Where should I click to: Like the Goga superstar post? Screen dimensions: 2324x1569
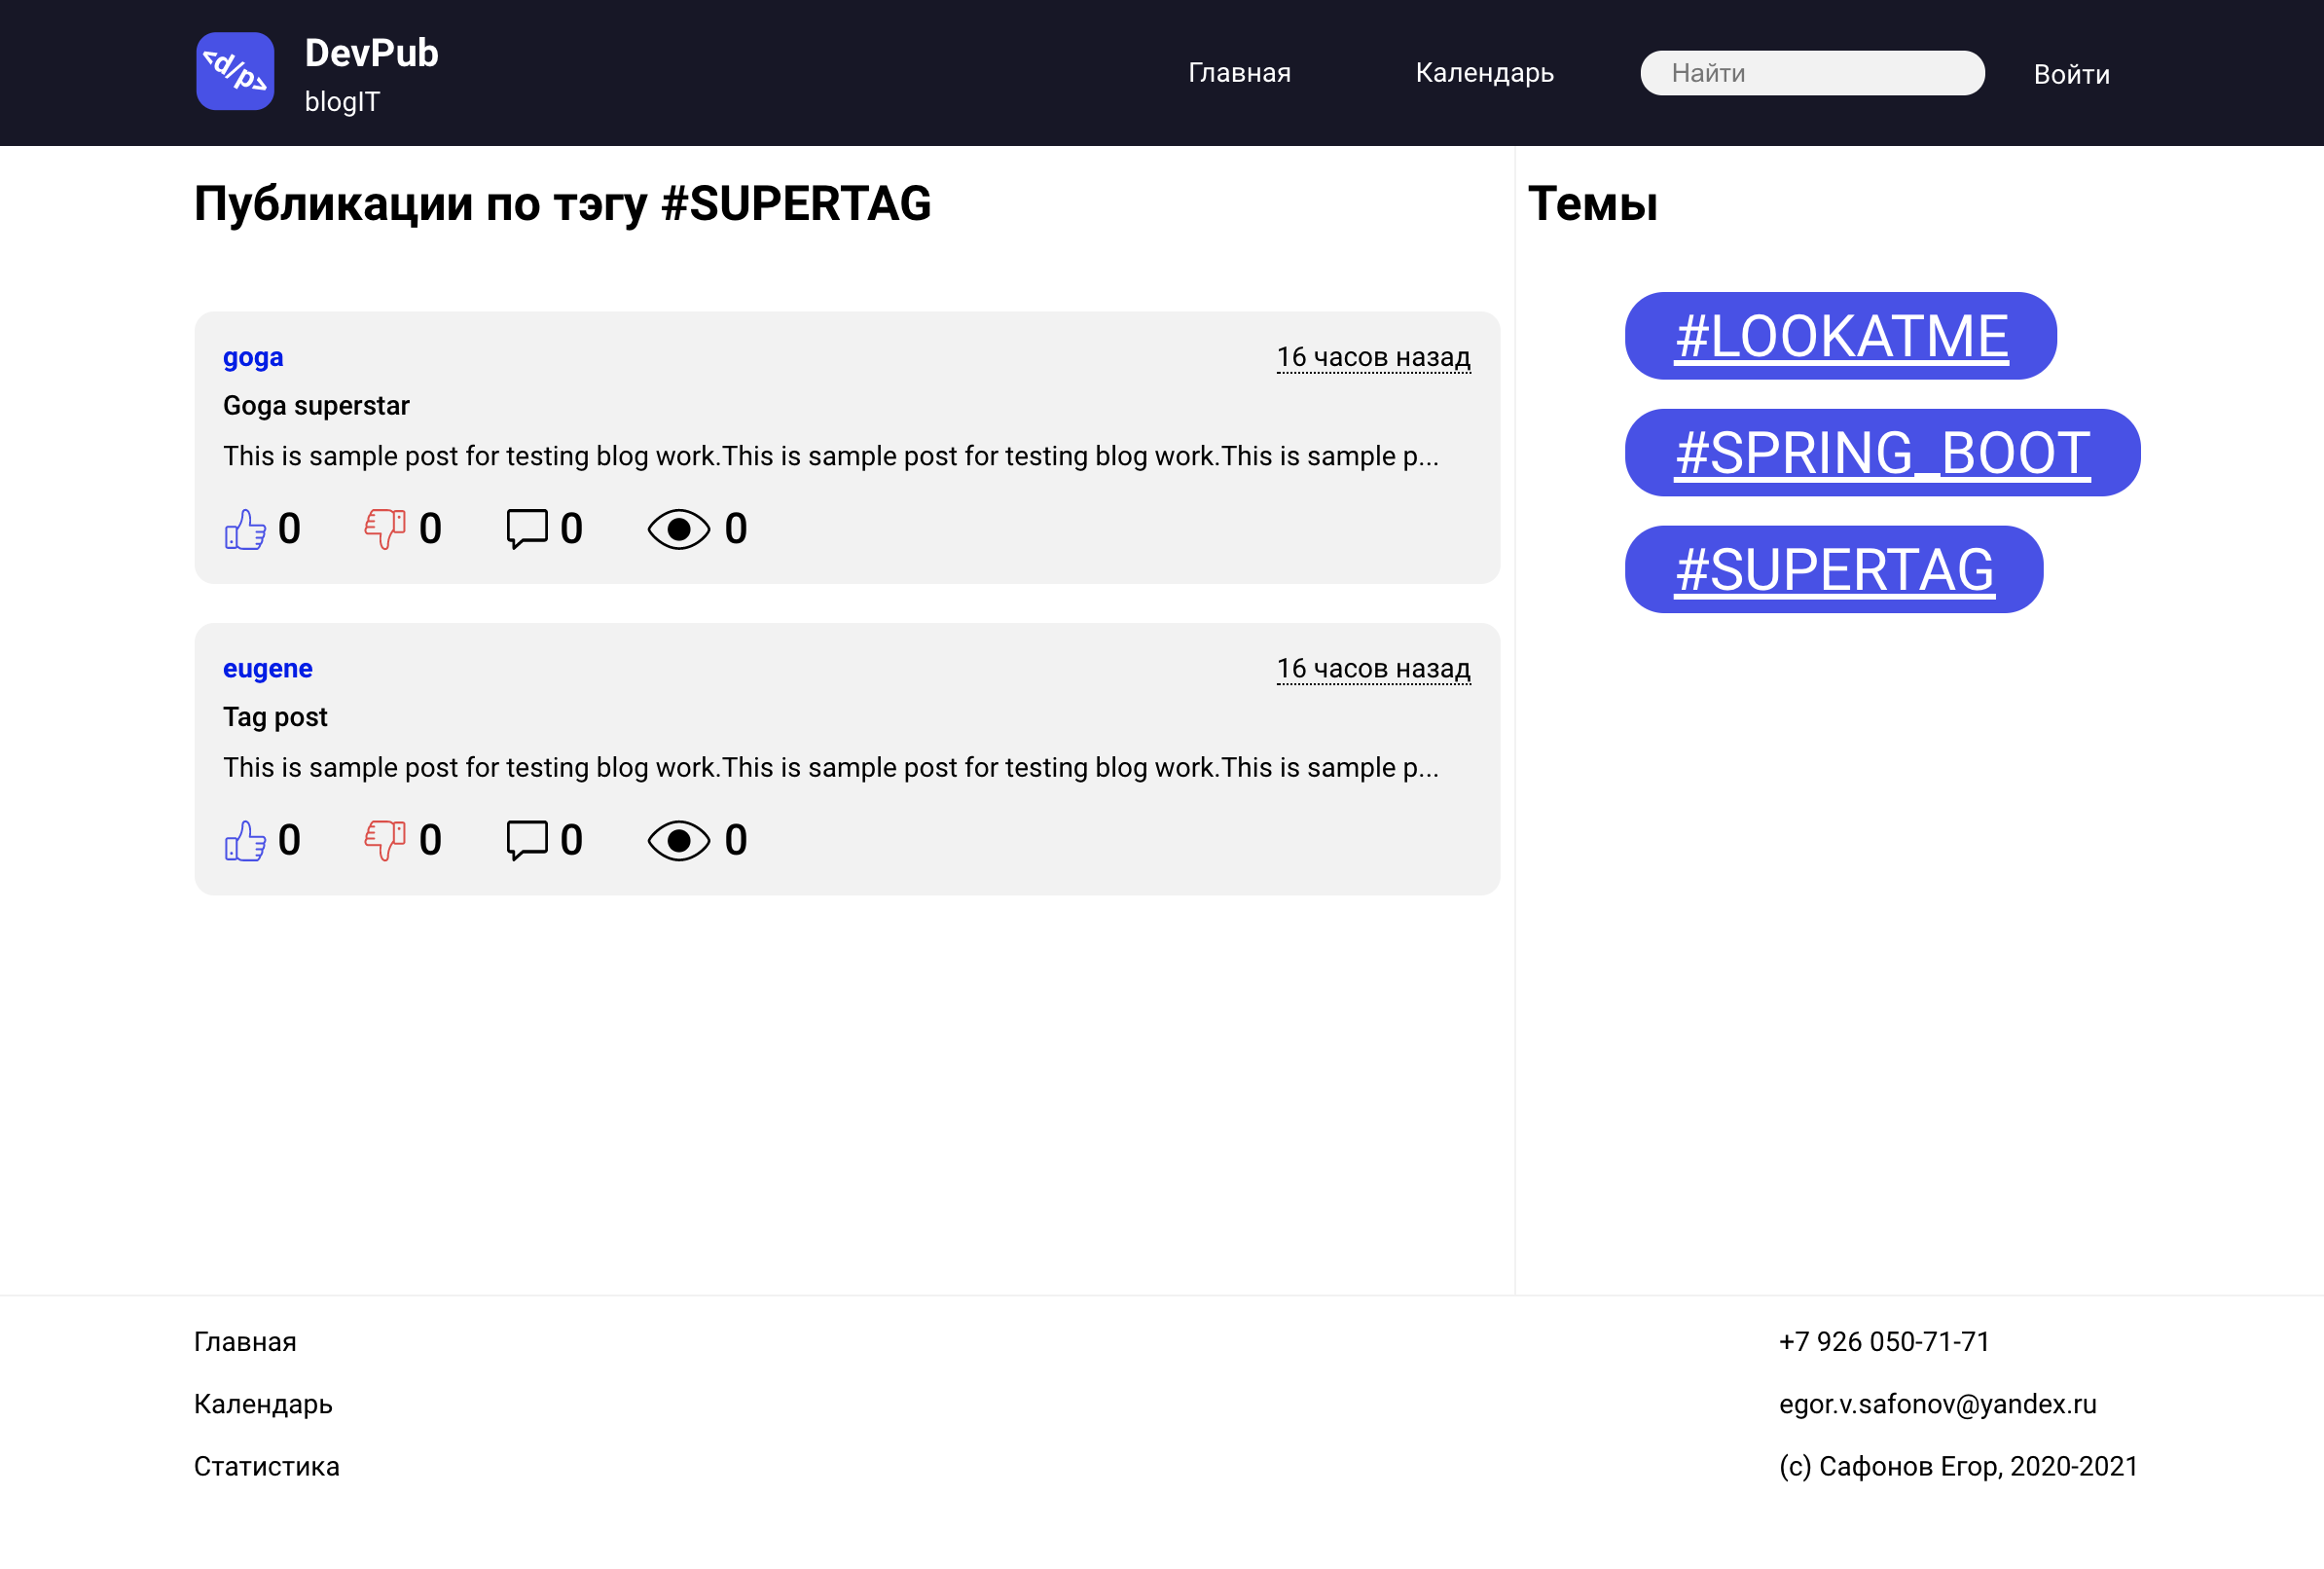tap(245, 529)
